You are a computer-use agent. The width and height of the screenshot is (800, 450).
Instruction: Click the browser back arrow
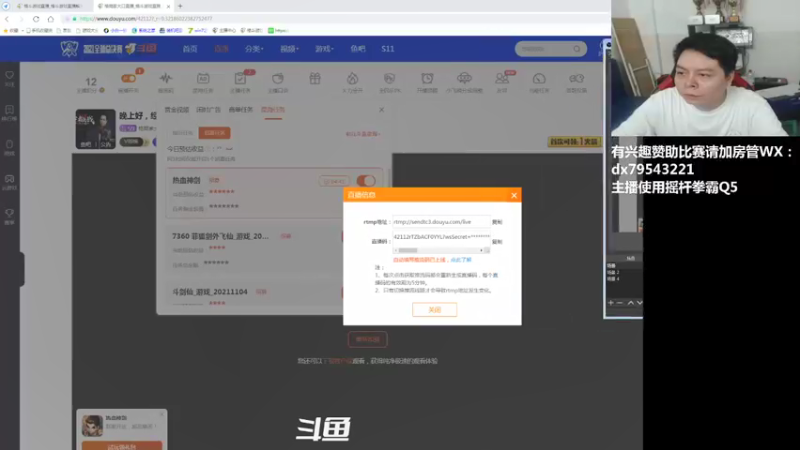pos(7,19)
